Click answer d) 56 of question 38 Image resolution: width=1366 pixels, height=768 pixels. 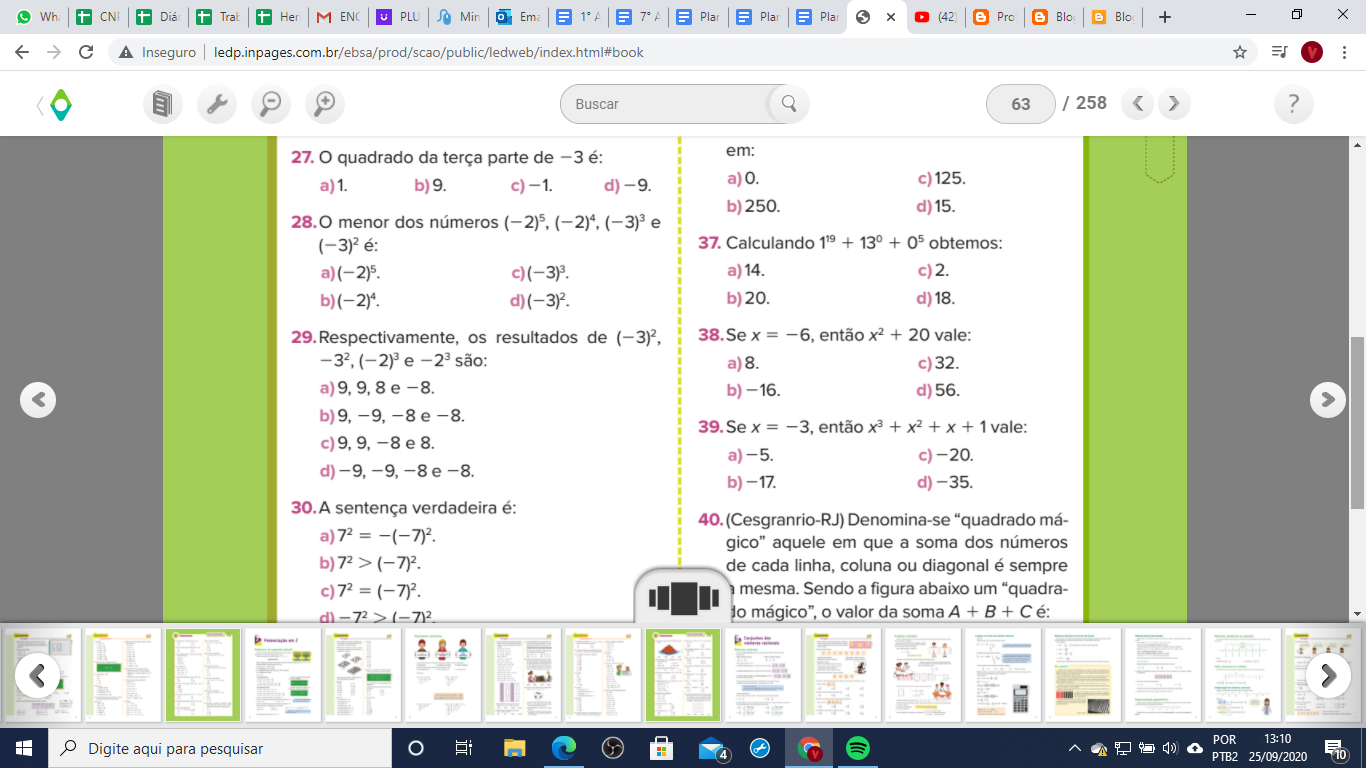[x=938, y=391]
